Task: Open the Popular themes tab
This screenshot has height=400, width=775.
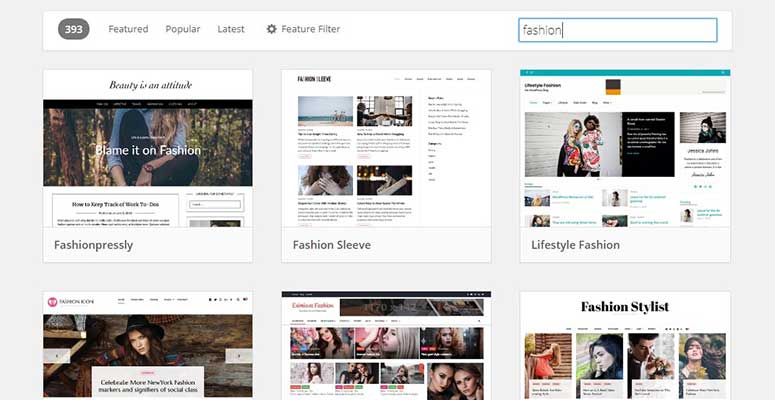Action: point(183,29)
